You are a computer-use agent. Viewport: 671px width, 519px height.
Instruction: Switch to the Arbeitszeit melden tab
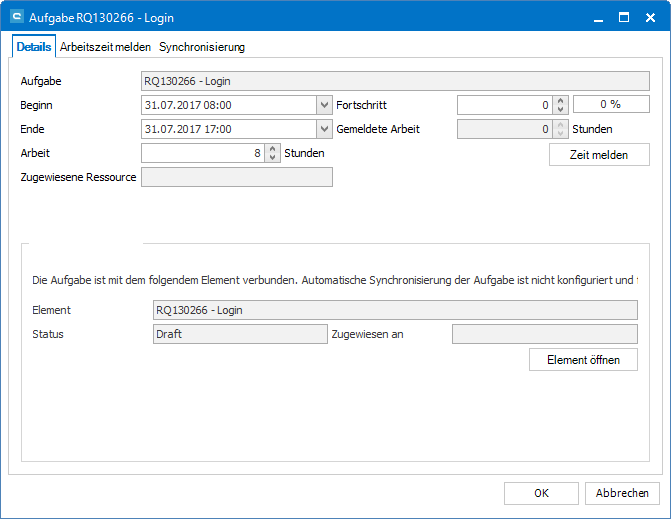105,47
